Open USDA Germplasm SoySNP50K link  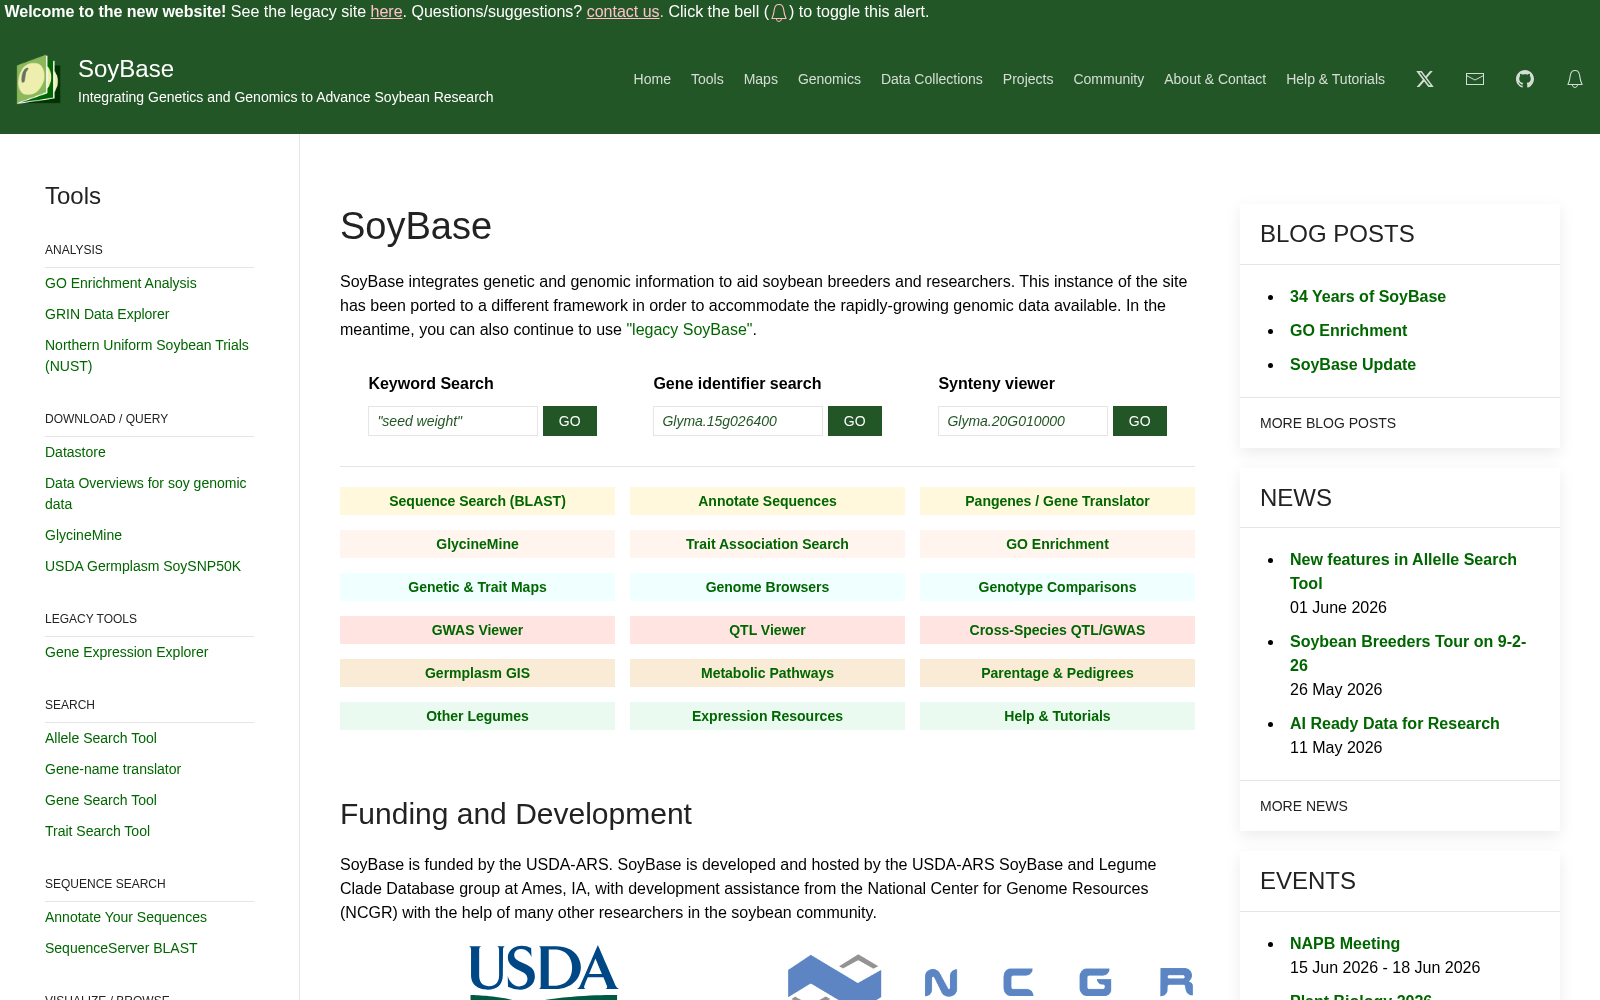click(143, 566)
